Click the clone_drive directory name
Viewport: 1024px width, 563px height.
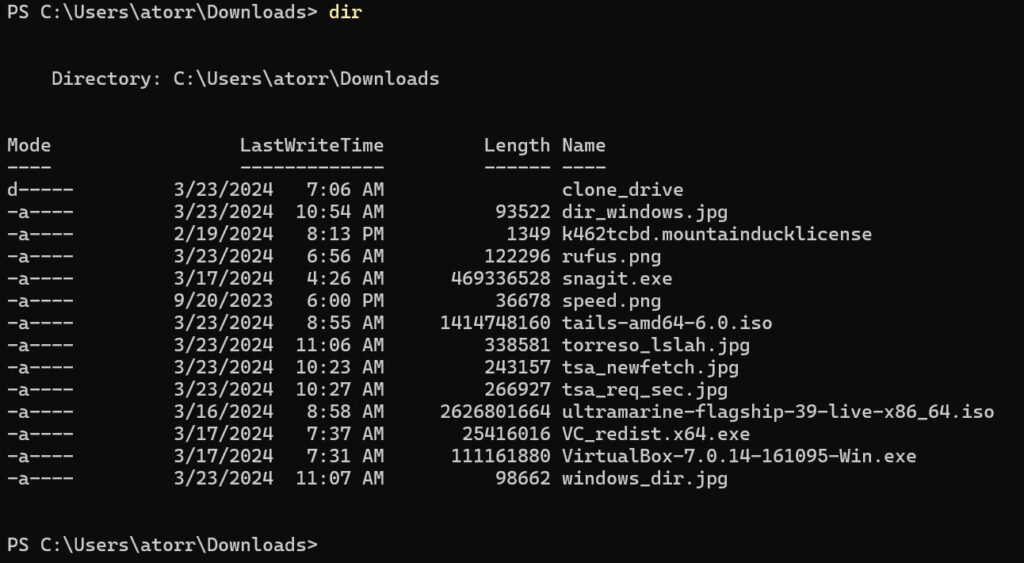tap(622, 189)
